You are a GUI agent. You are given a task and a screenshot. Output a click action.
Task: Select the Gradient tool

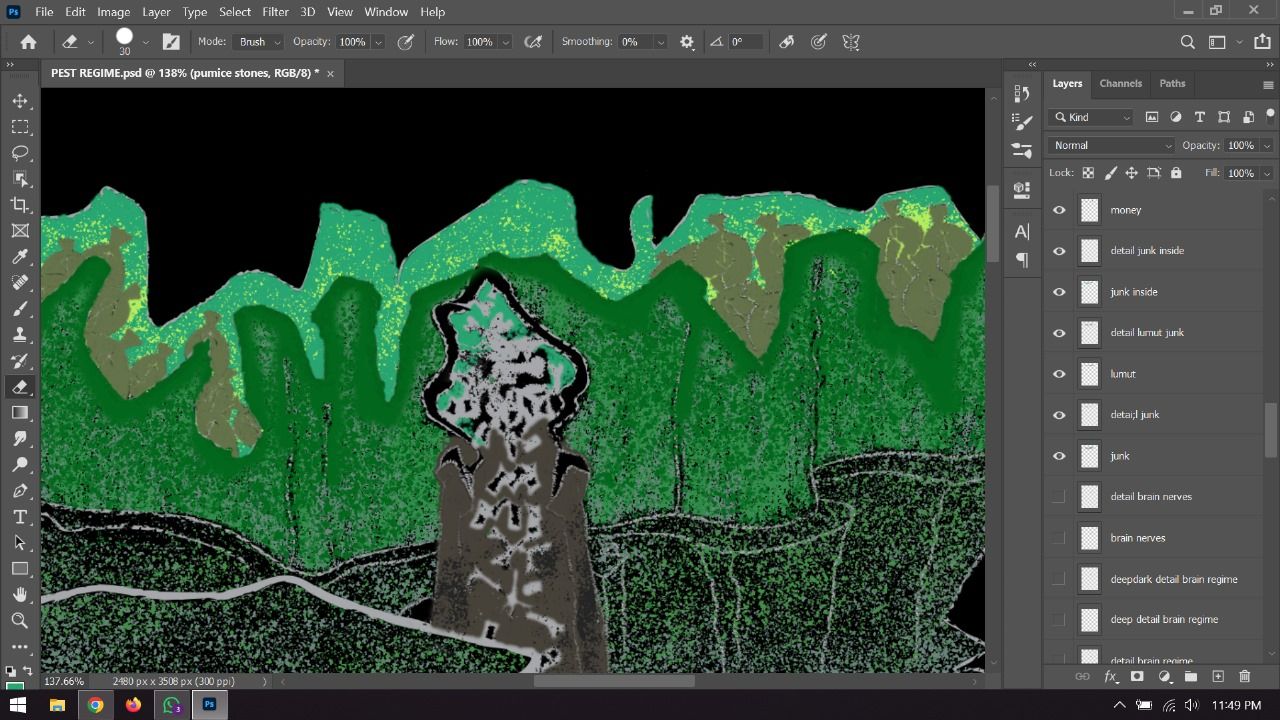click(x=20, y=413)
